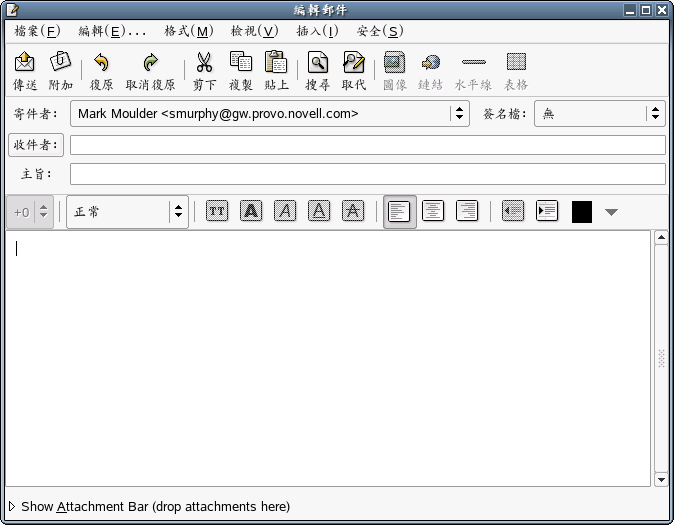
Task: Click the Show Attachment Bar label
Action: click(x=156, y=507)
